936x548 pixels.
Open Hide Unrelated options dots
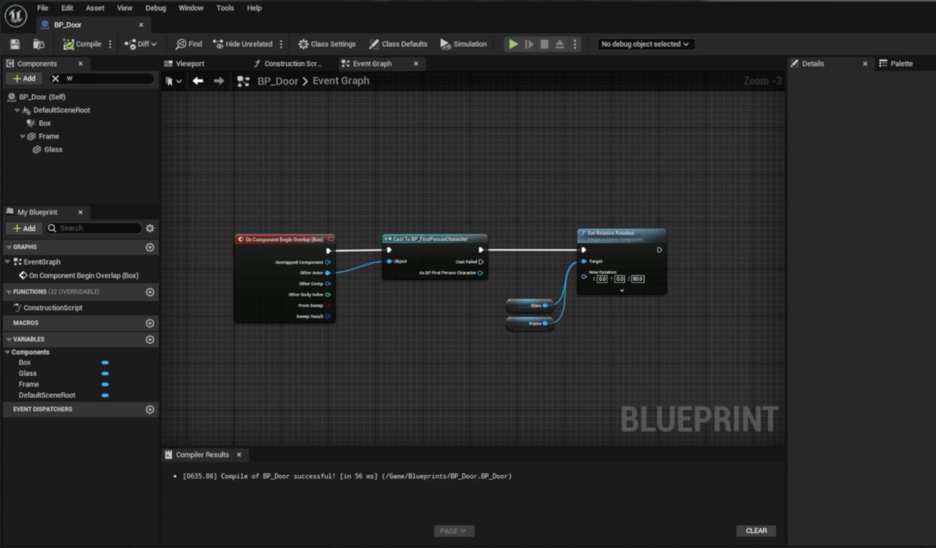pyautogui.click(x=281, y=44)
